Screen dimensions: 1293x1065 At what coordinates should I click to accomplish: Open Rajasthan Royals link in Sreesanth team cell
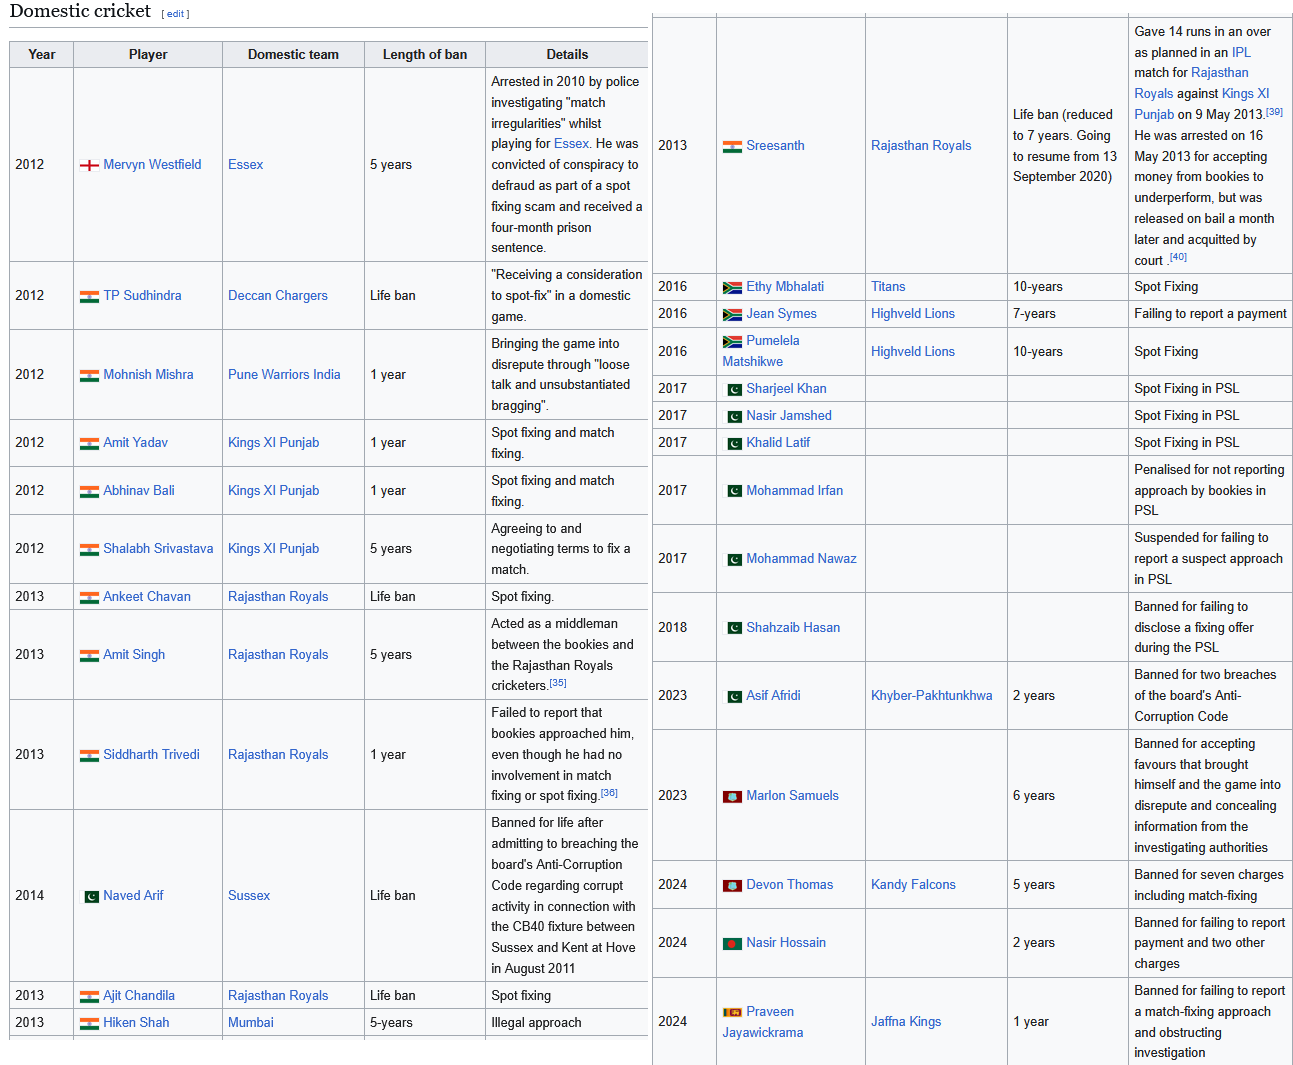click(x=921, y=146)
